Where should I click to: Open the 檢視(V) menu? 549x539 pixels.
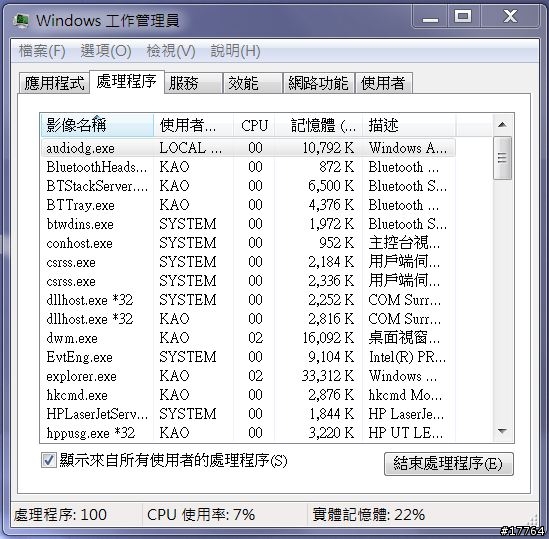171,51
